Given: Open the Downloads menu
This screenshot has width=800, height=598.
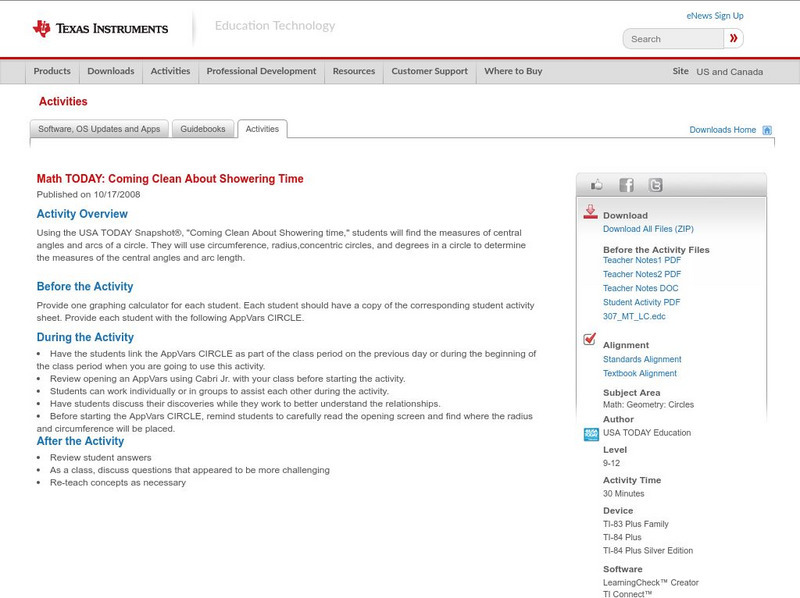Looking at the screenshot, I should point(111,71).
